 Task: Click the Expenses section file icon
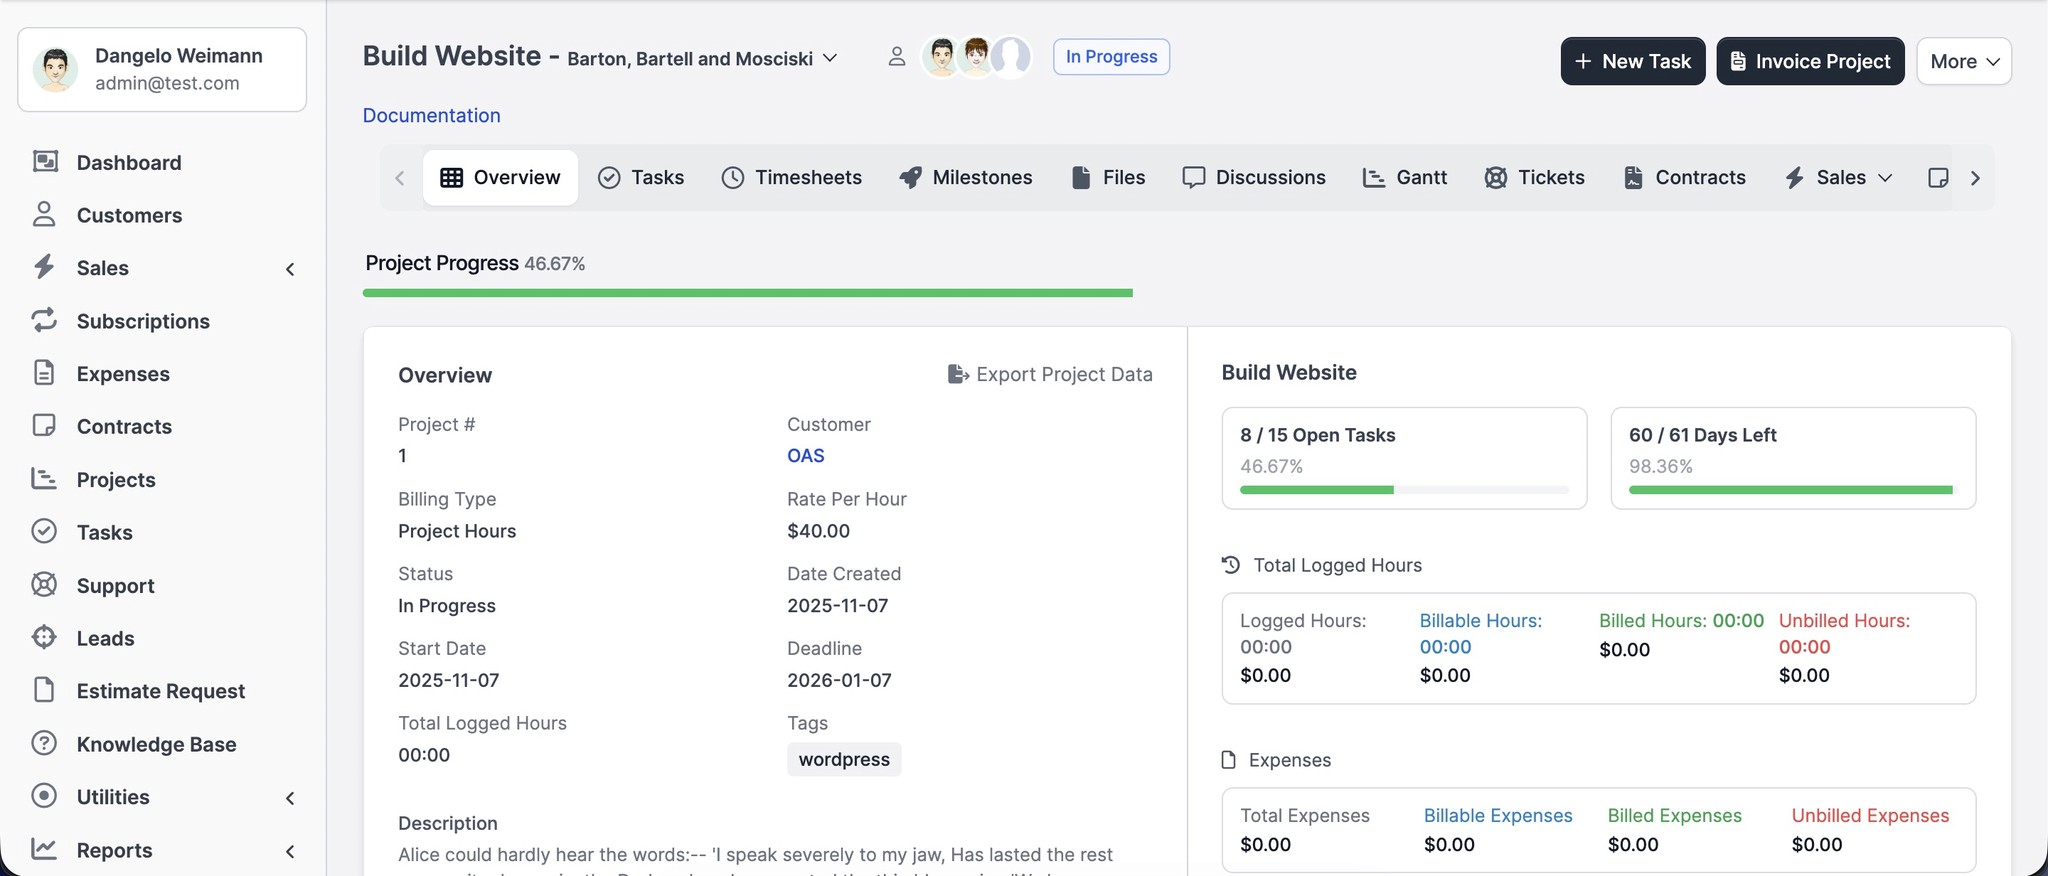coord(1229,760)
